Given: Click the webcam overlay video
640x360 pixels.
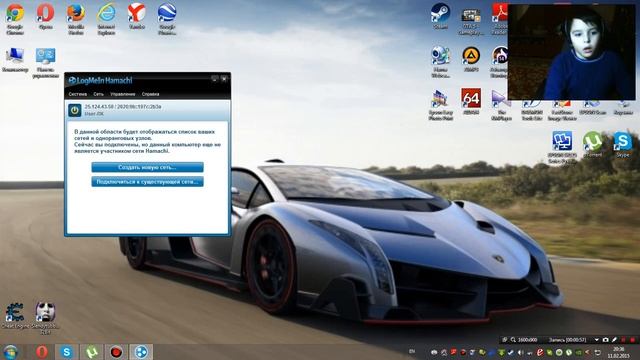Looking at the screenshot, I should point(571,51).
